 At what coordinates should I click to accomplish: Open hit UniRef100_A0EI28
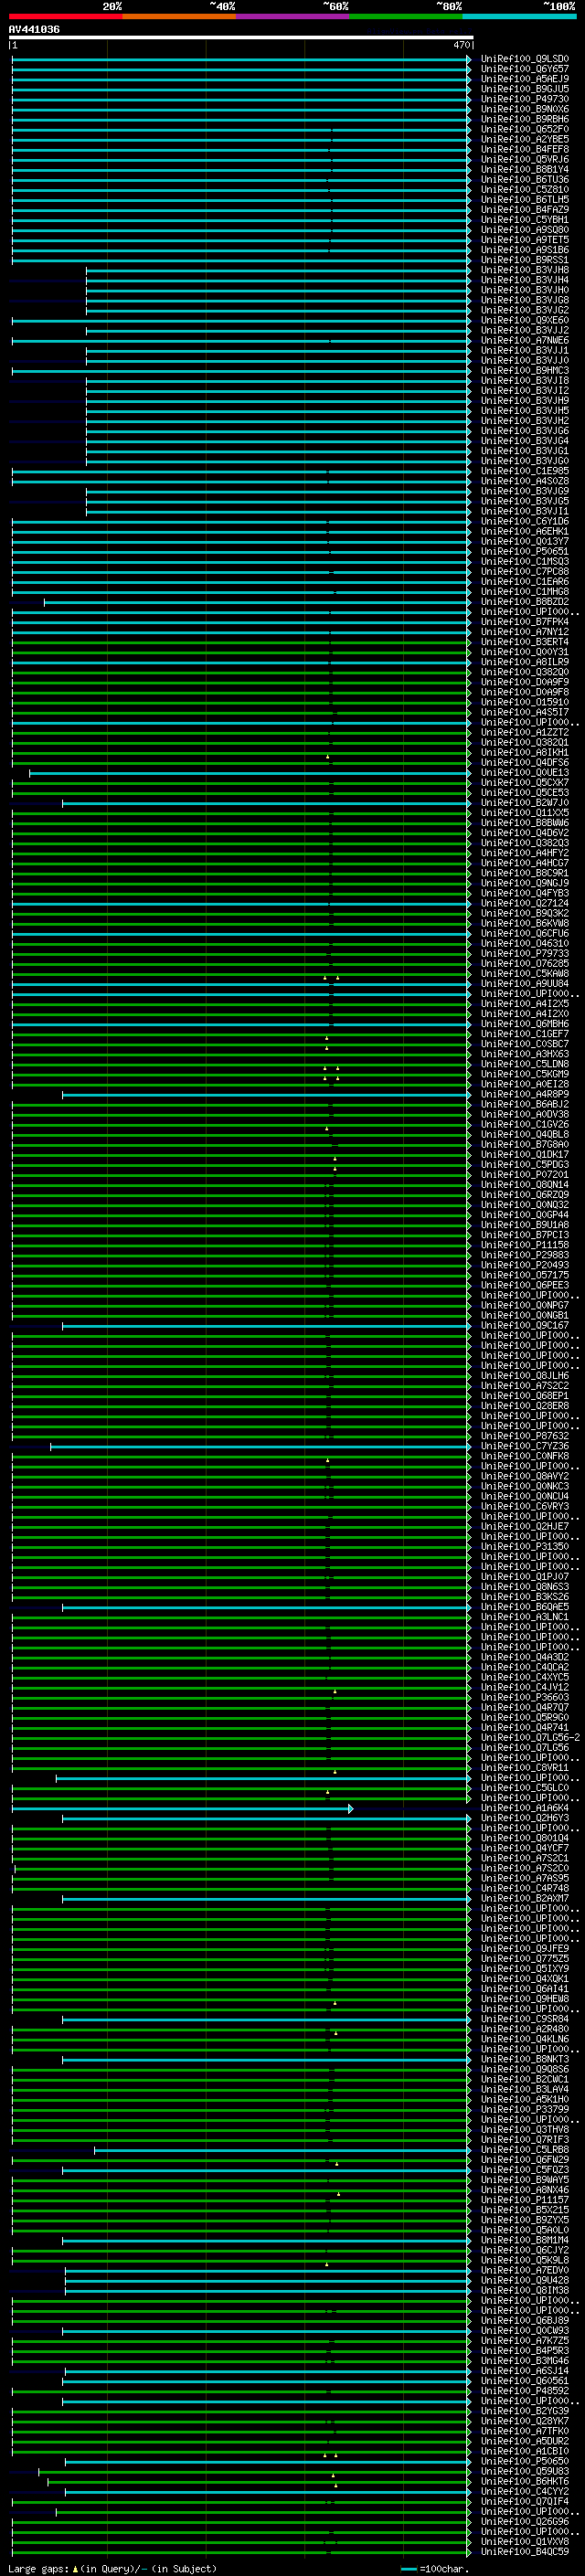(525, 1085)
